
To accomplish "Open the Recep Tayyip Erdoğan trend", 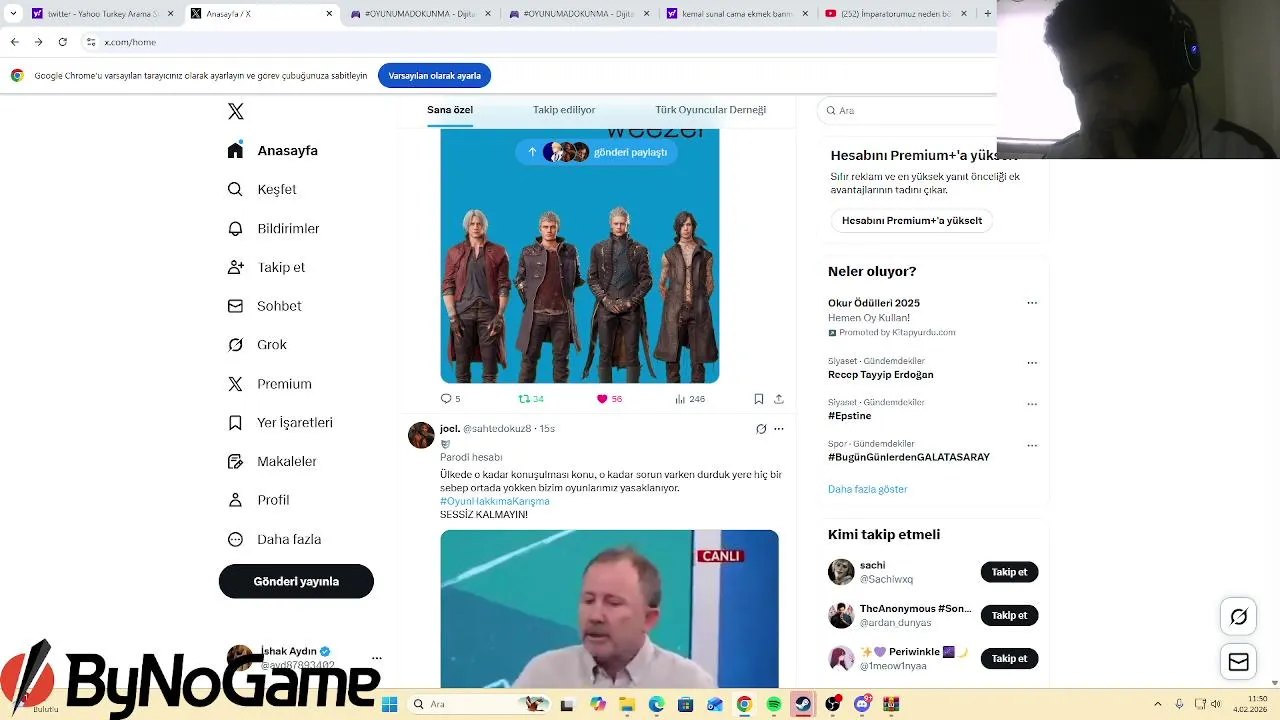I will 880,375.
